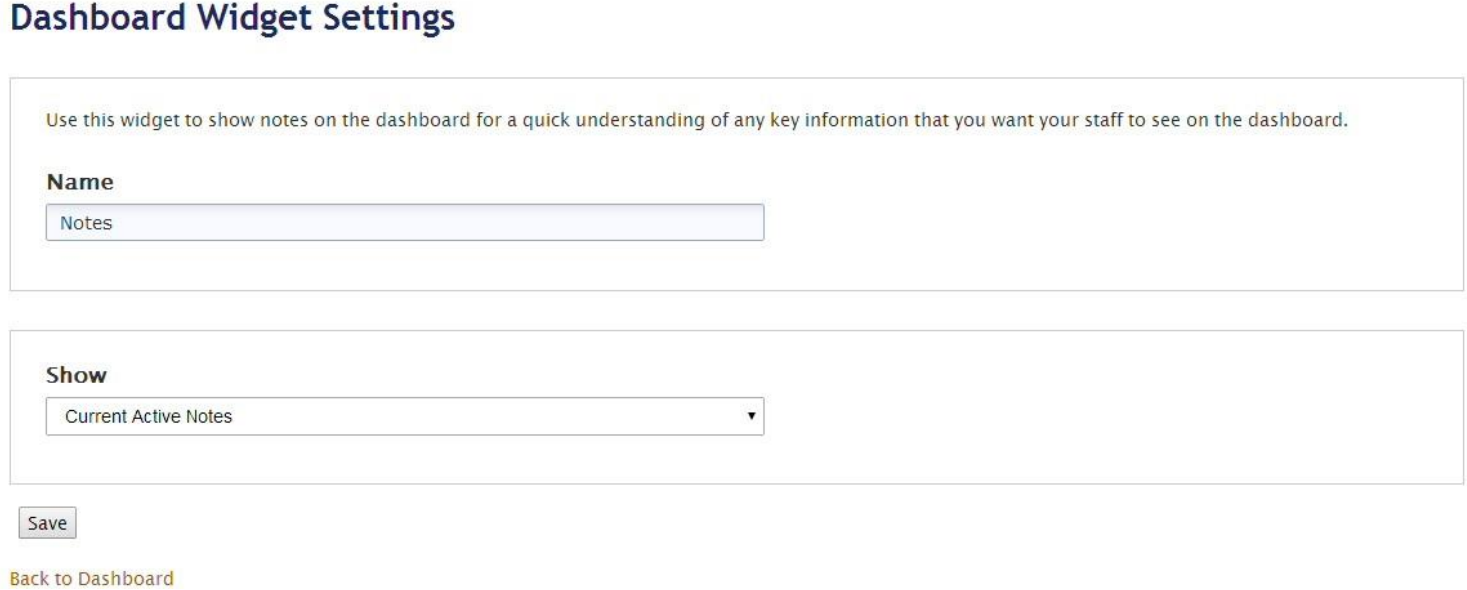
Task: Click the Show field label
Action: click(x=76, y=376)
